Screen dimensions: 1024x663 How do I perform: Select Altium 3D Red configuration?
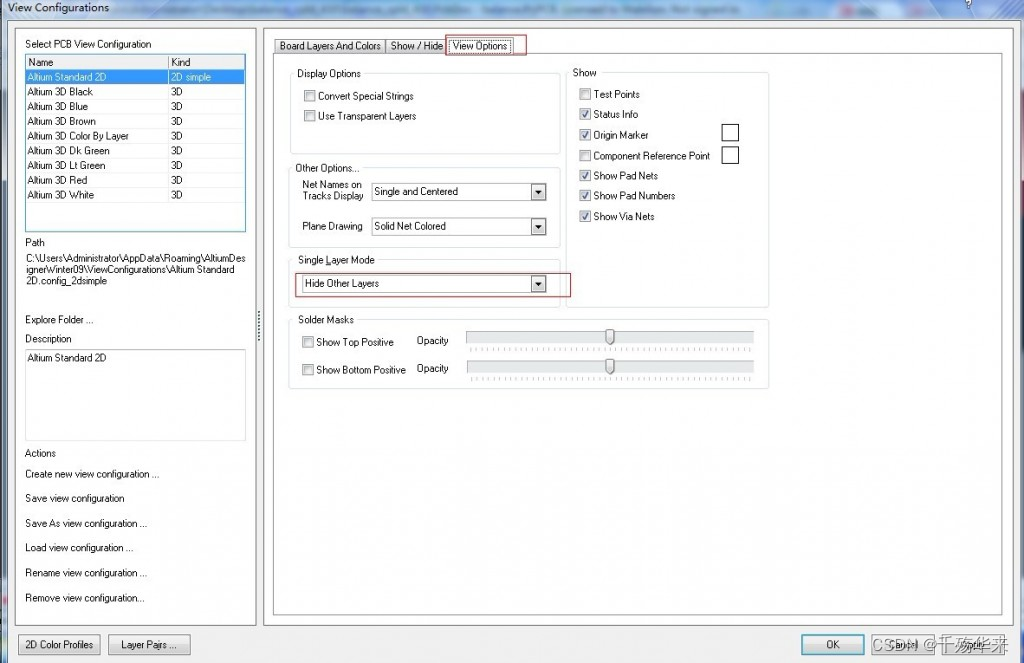pyautogui.click(x=135, y=180)
